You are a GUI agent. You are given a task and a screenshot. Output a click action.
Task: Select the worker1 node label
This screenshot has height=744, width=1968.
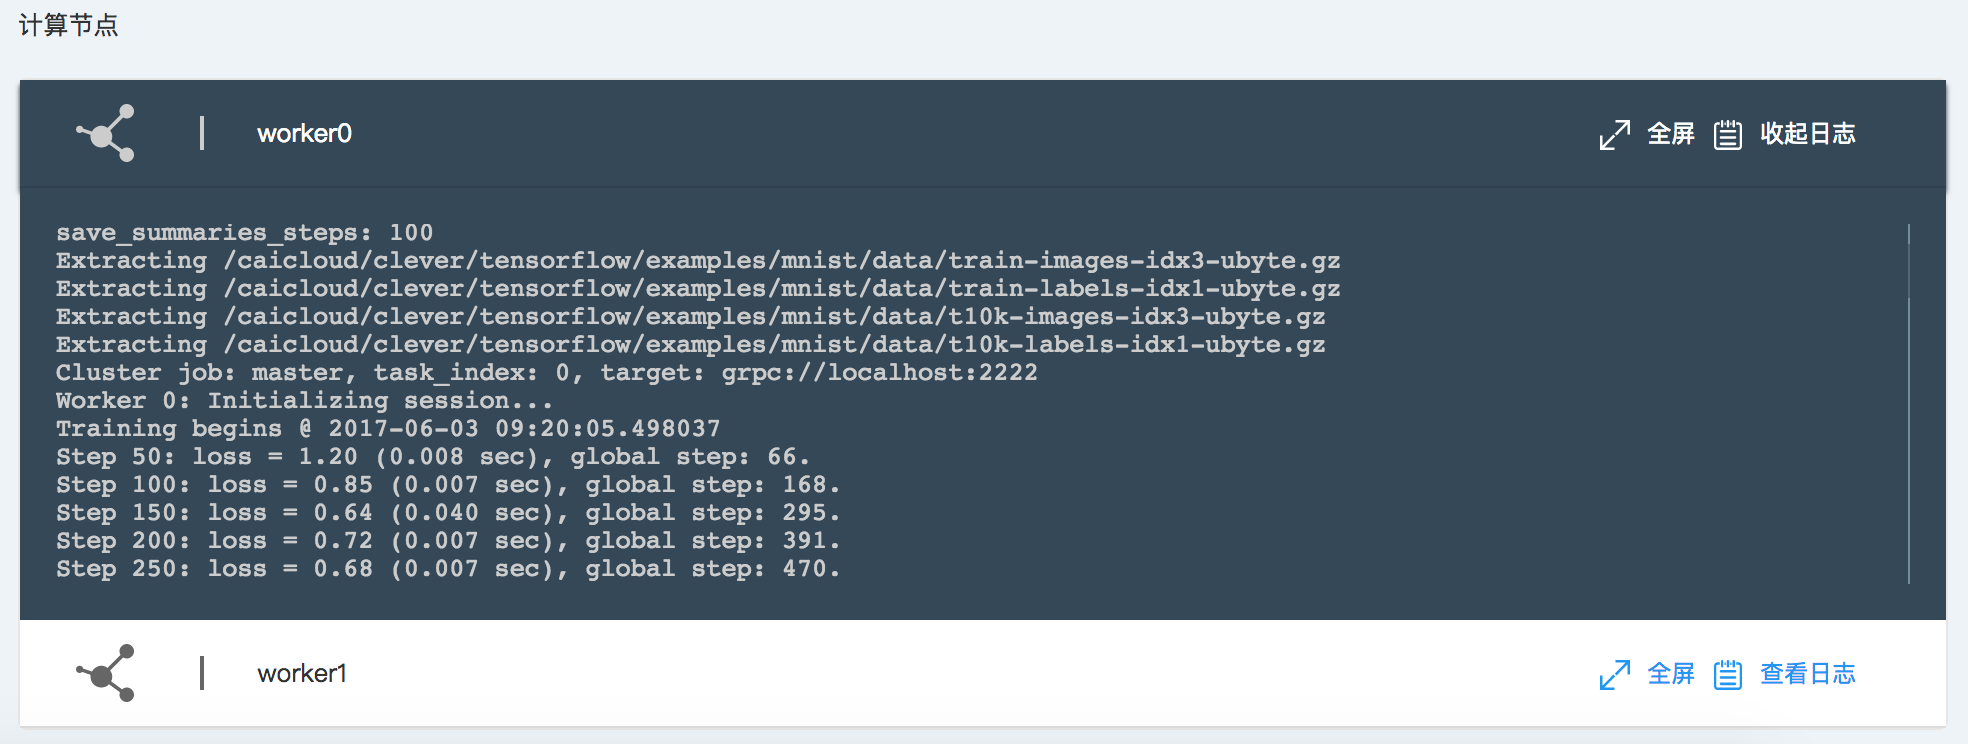(x=302, y=674)
